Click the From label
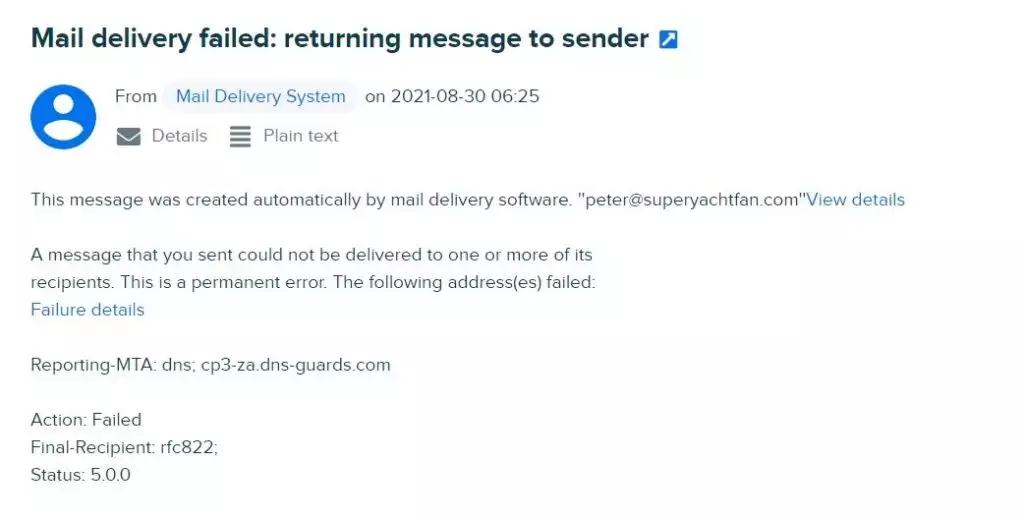The image size is (1024, 520). tap(136, 97)
